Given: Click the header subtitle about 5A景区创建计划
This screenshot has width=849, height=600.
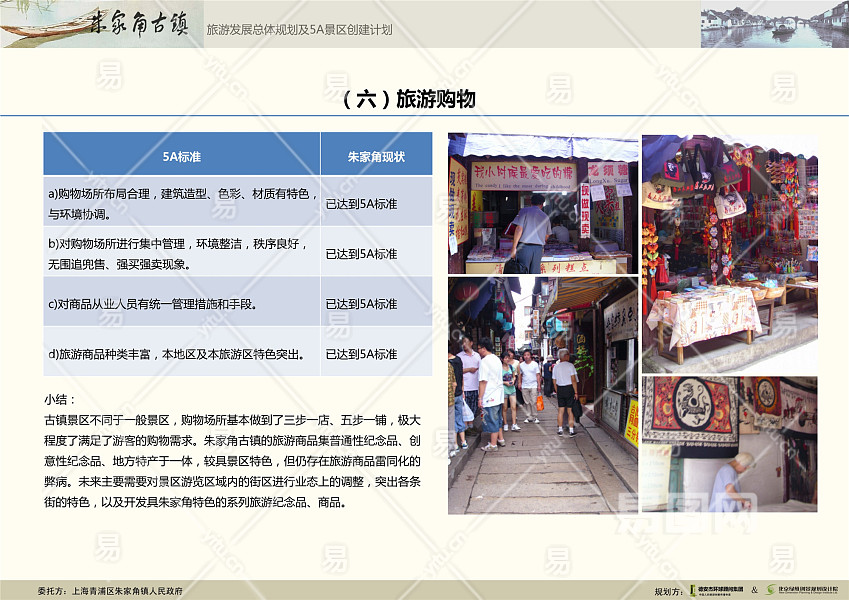Looking at the screenshot, I should 299,30.
